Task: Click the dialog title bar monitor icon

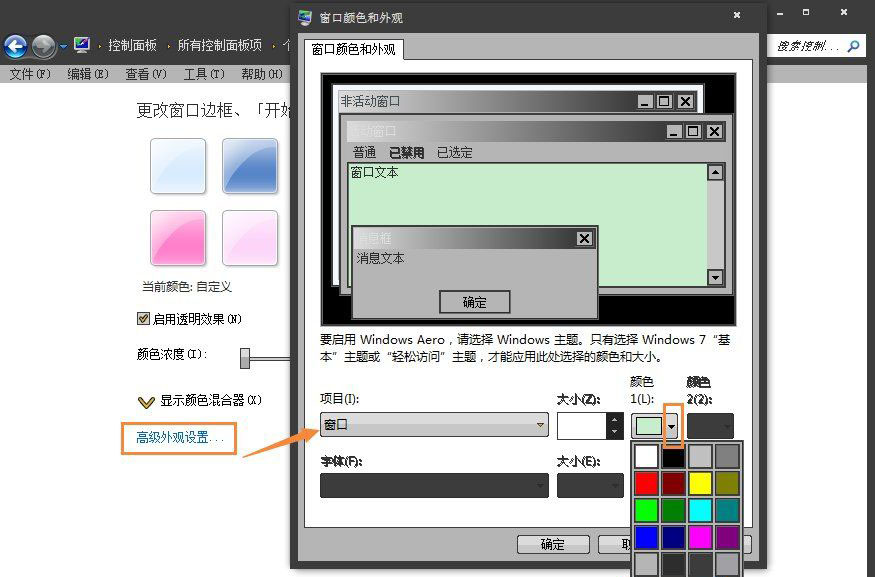Action: [305, 17]
